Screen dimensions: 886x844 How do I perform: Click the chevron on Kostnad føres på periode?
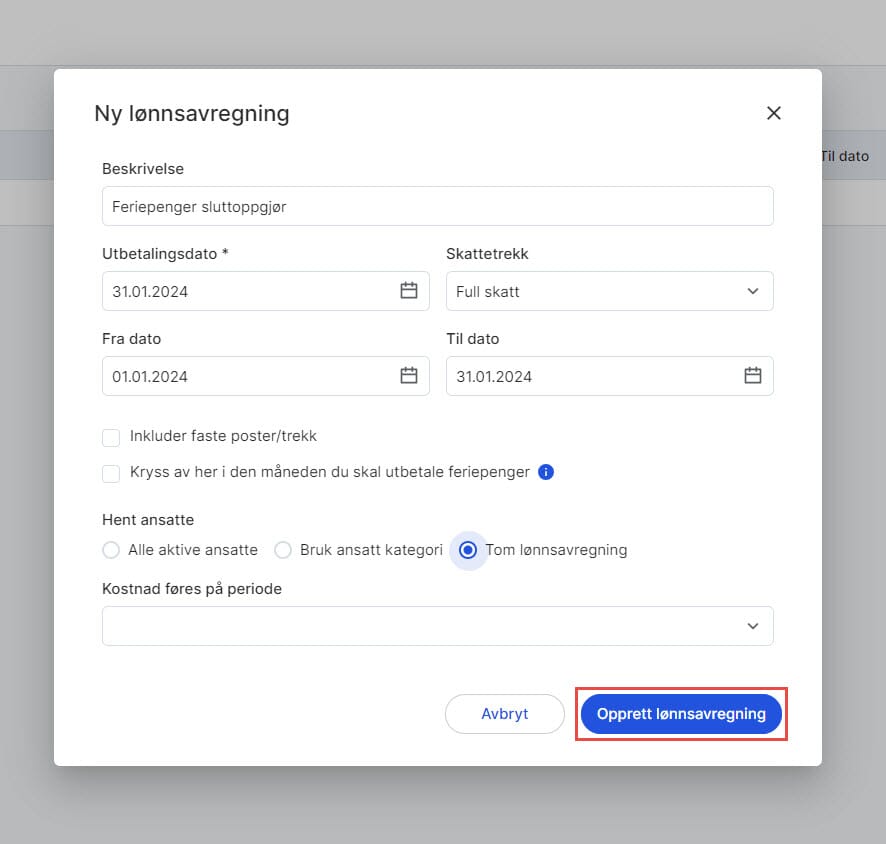753,625
